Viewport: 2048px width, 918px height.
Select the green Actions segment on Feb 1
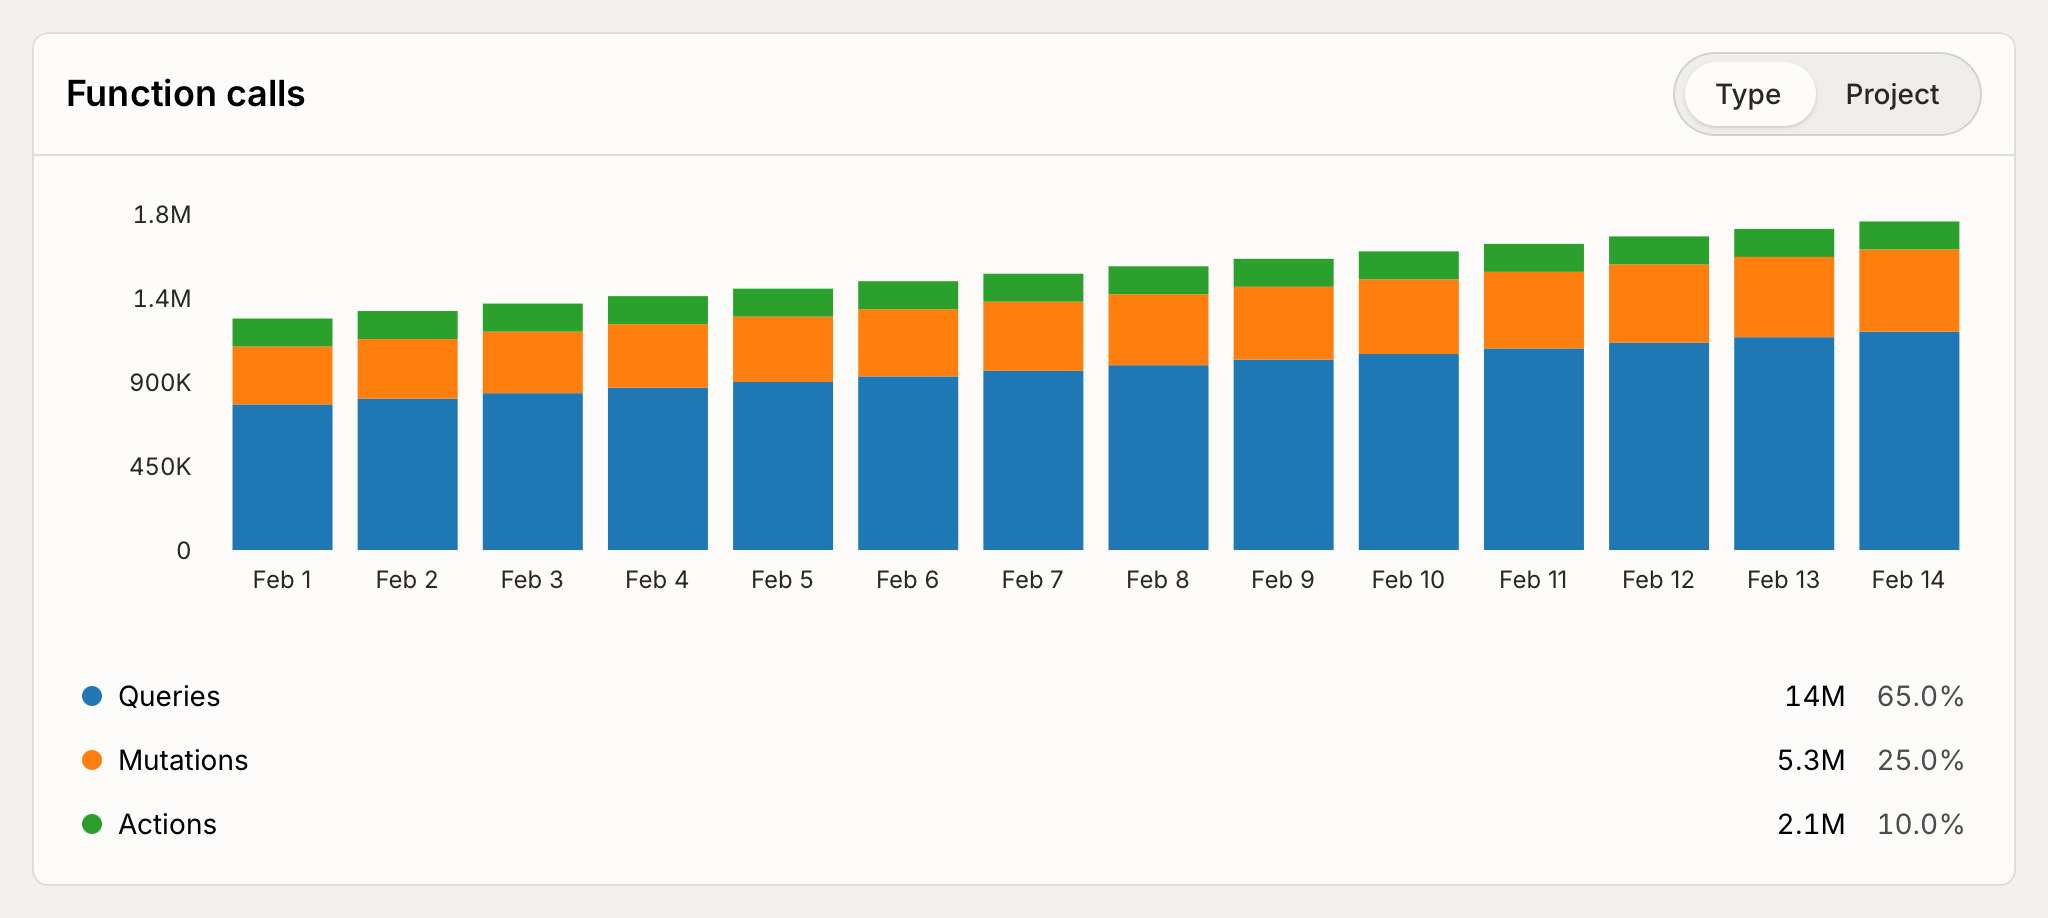click(282, 334)
